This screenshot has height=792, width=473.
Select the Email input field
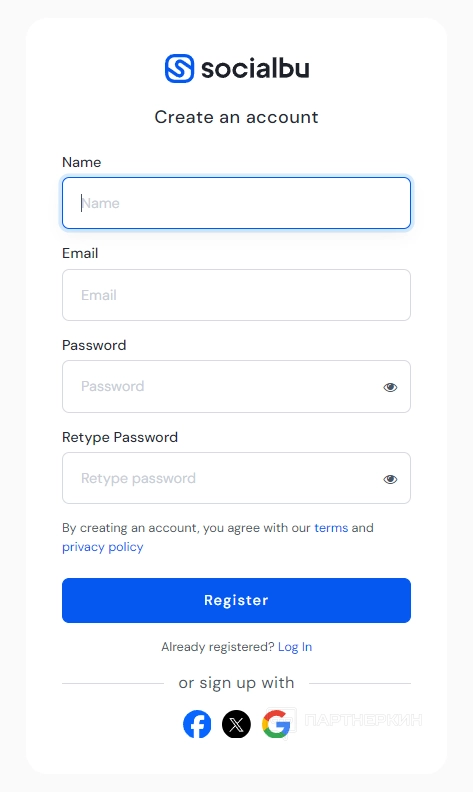pyautogui.click(x=236, y=295)
